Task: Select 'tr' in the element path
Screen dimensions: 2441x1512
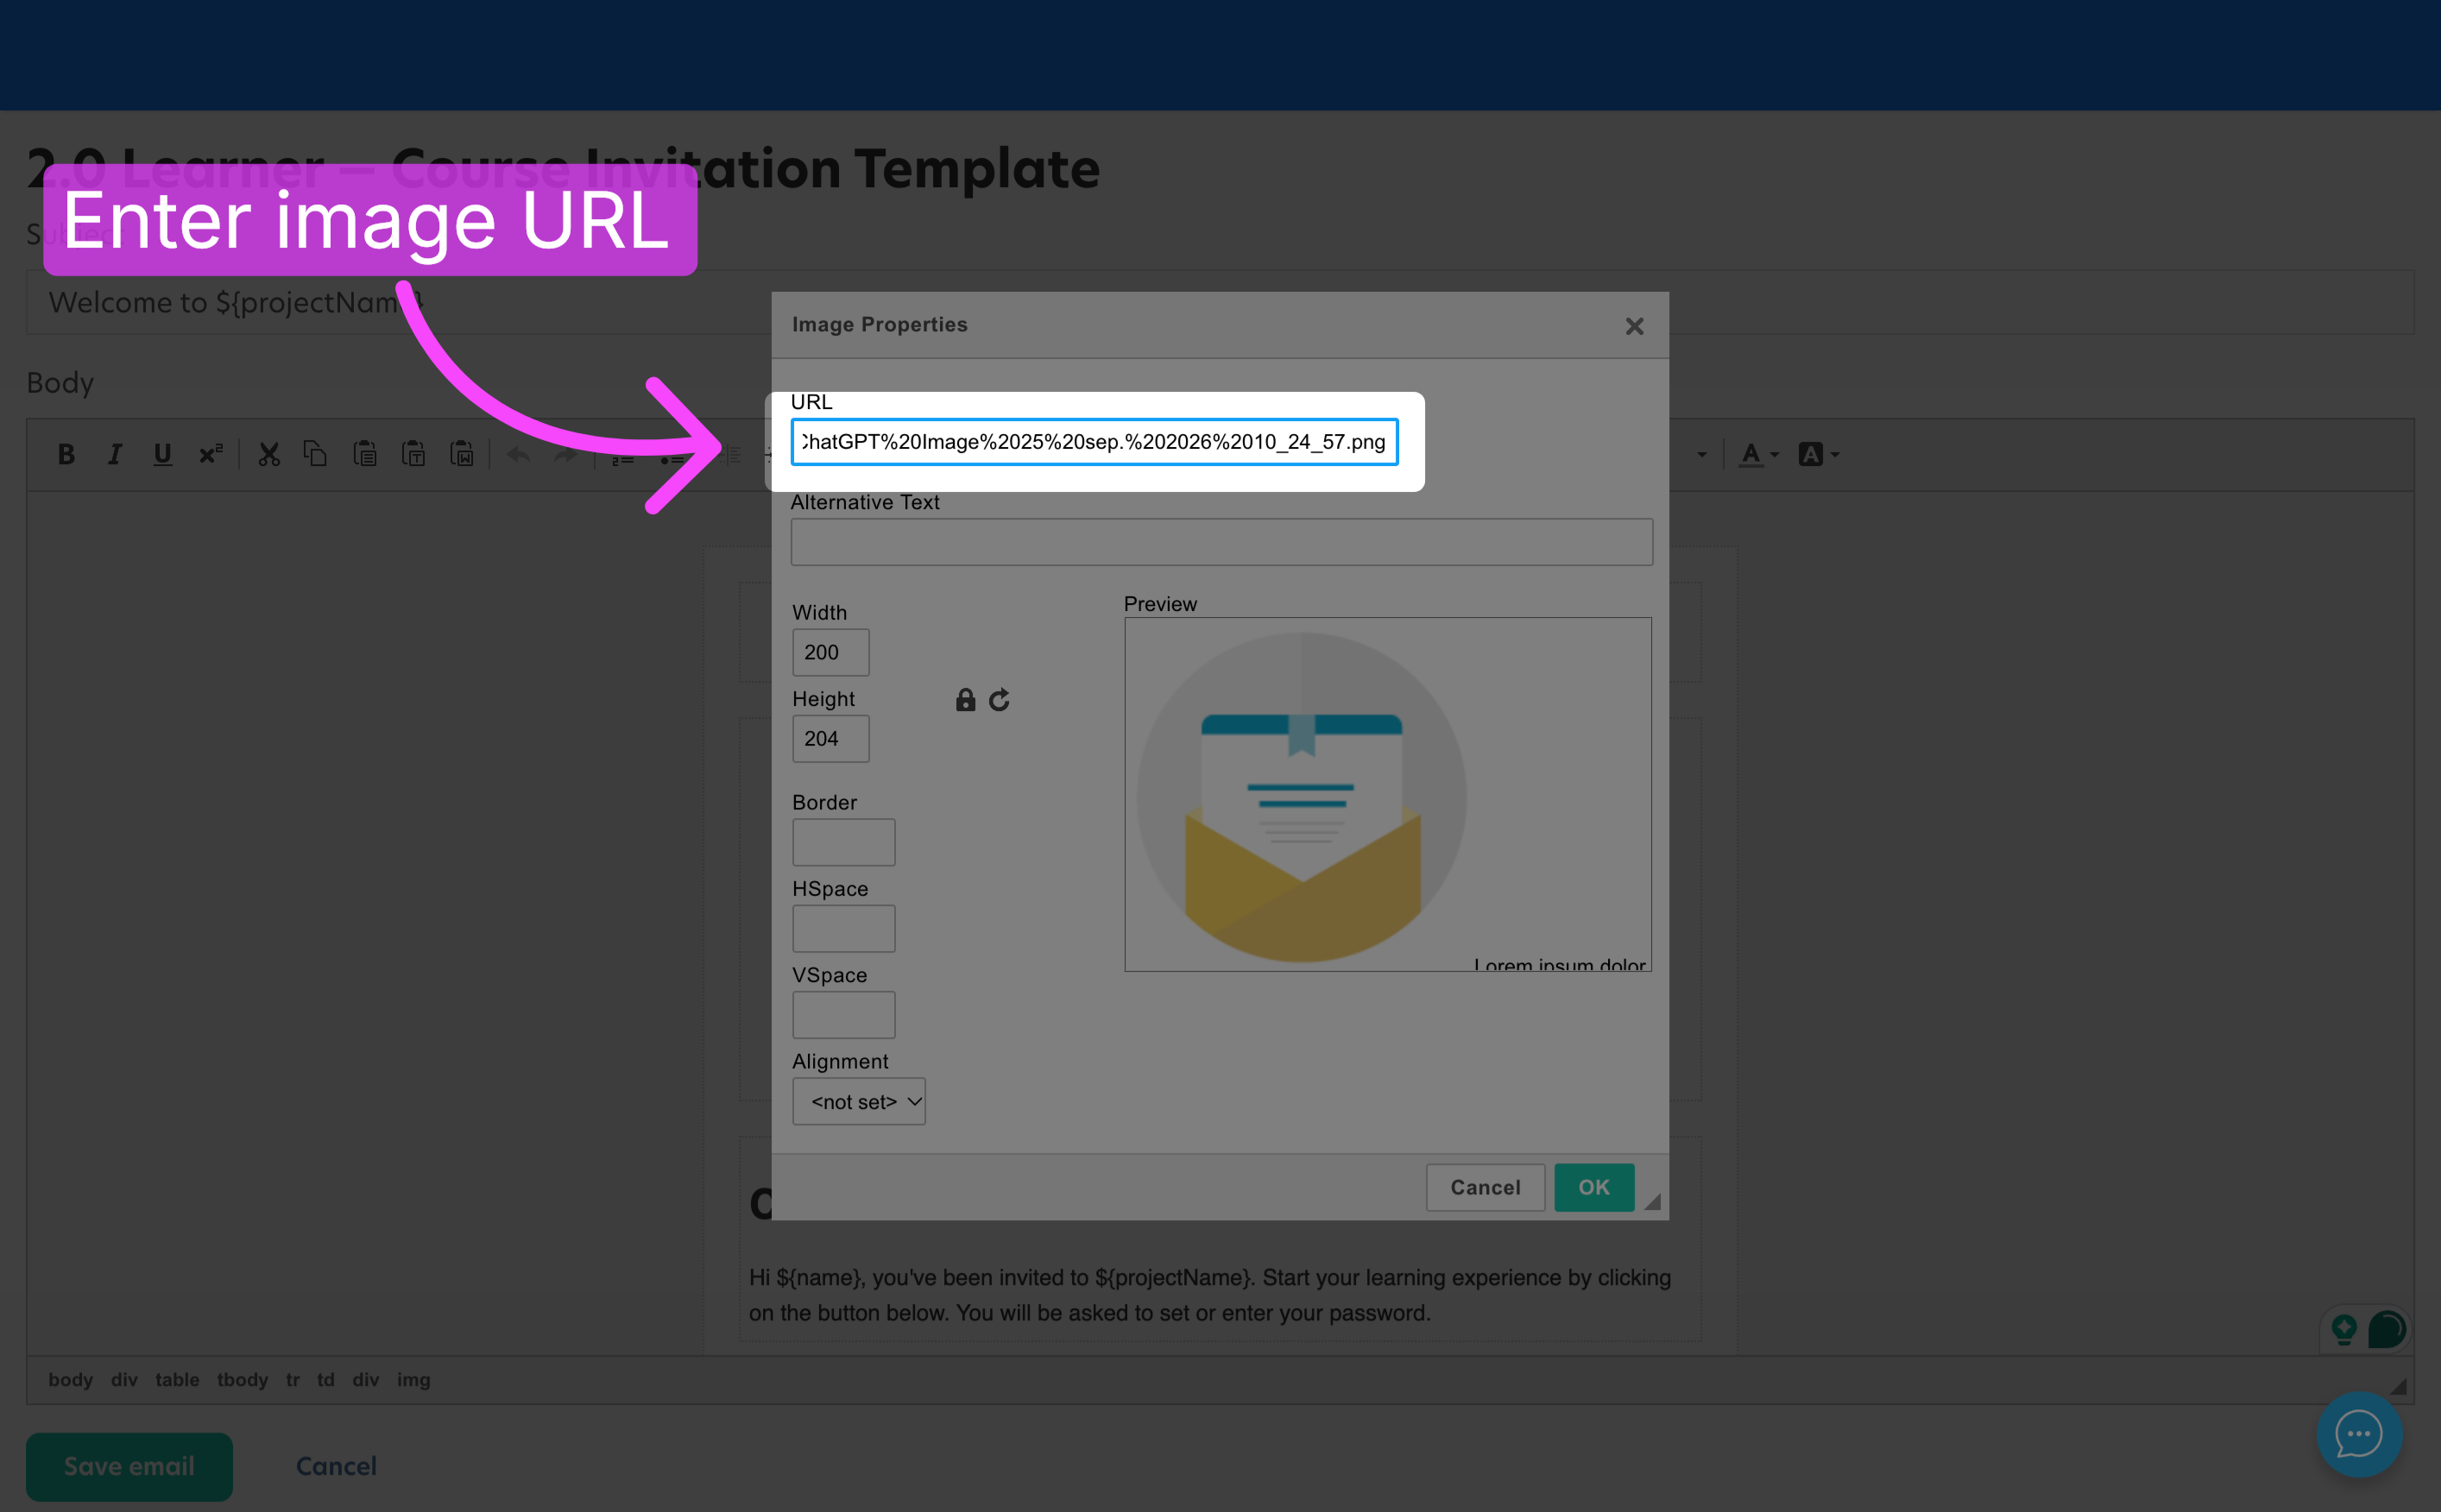Action: (292, 1380)
